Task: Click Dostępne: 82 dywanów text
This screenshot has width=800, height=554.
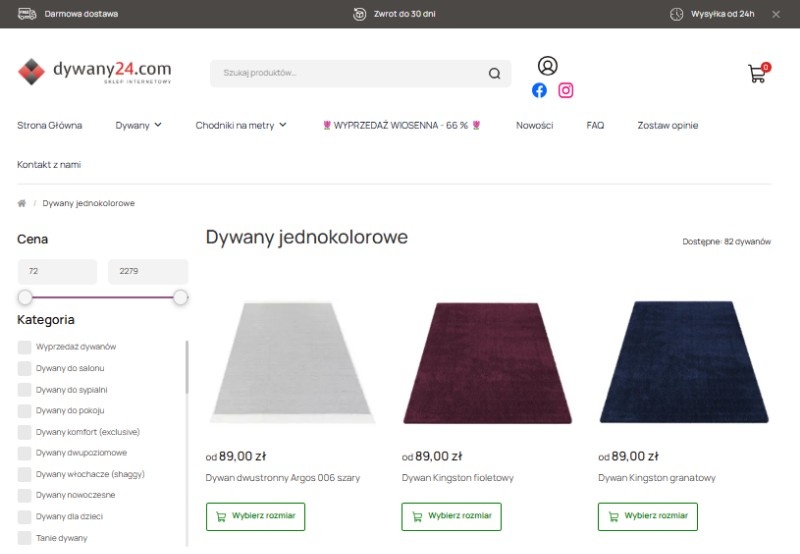Action: pyautogui.click(x=727, y=242)
